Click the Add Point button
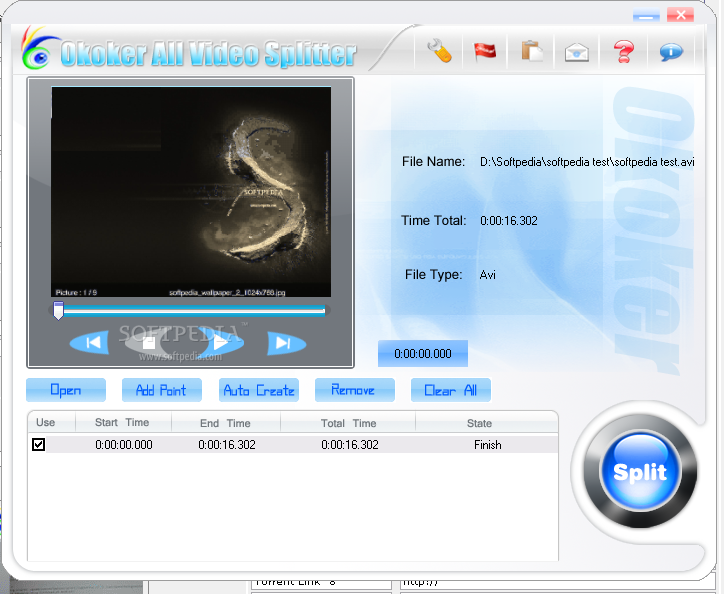The height and width of the screenshot is (594, 724). coord(162,390)
